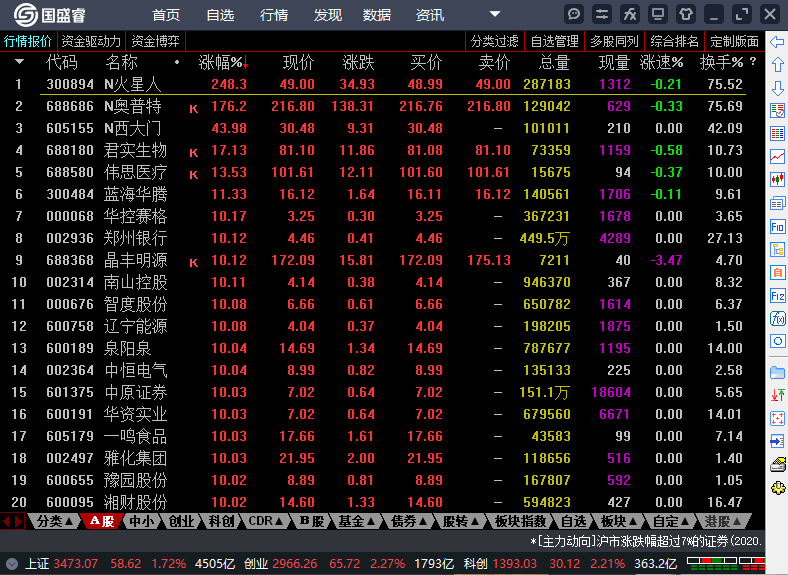Click the blue arrow-into-list icon
788x575 pixels.
tap(777, 441)
